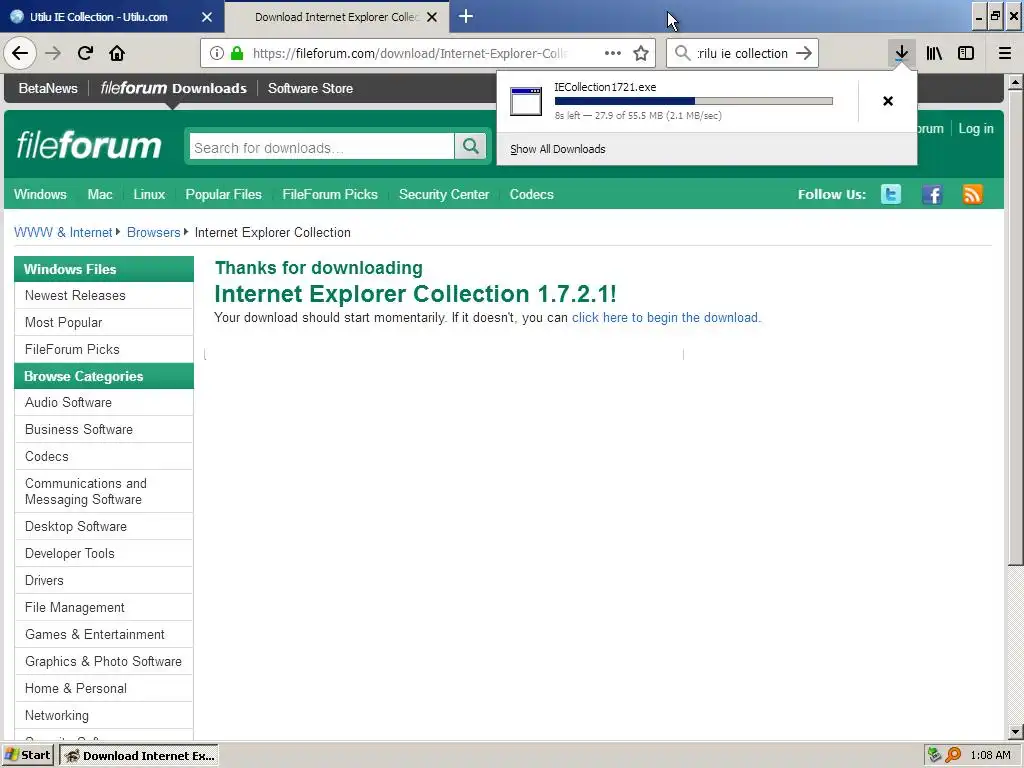Viewport: 1024px width, 768px height.
Task: Open FileForum Picks in green navigation bar
Action: 330,194
